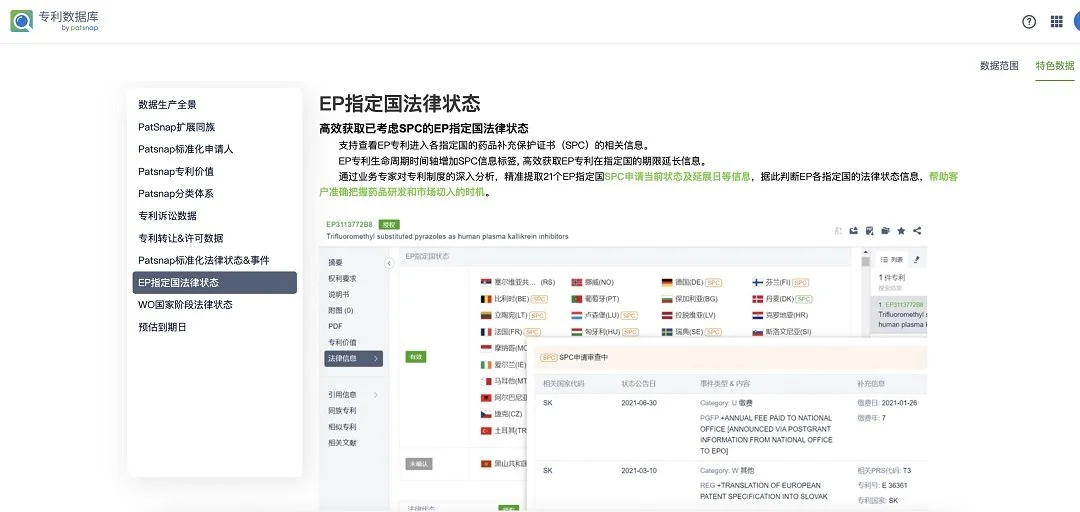
Task: Click SPC tag next to 匈牙利(HU)
Action: tap(630, 332)
